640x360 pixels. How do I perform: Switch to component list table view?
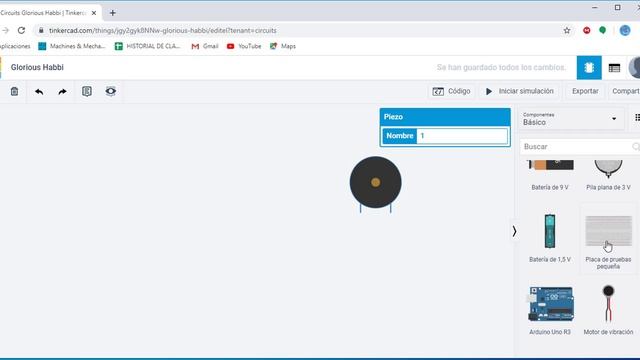614,68
